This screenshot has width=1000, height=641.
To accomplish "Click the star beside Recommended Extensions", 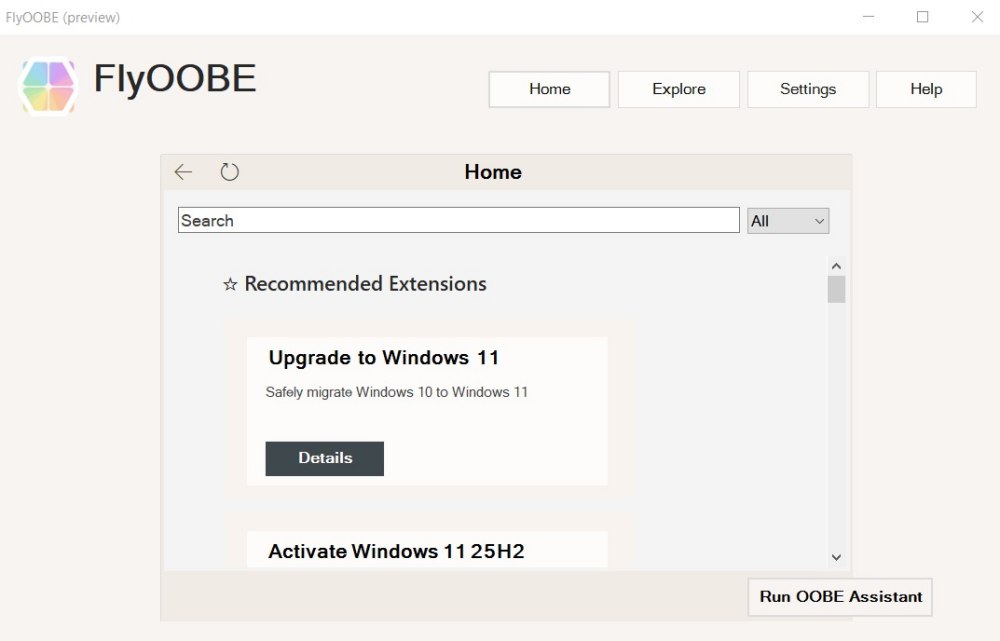I will 230,283.
